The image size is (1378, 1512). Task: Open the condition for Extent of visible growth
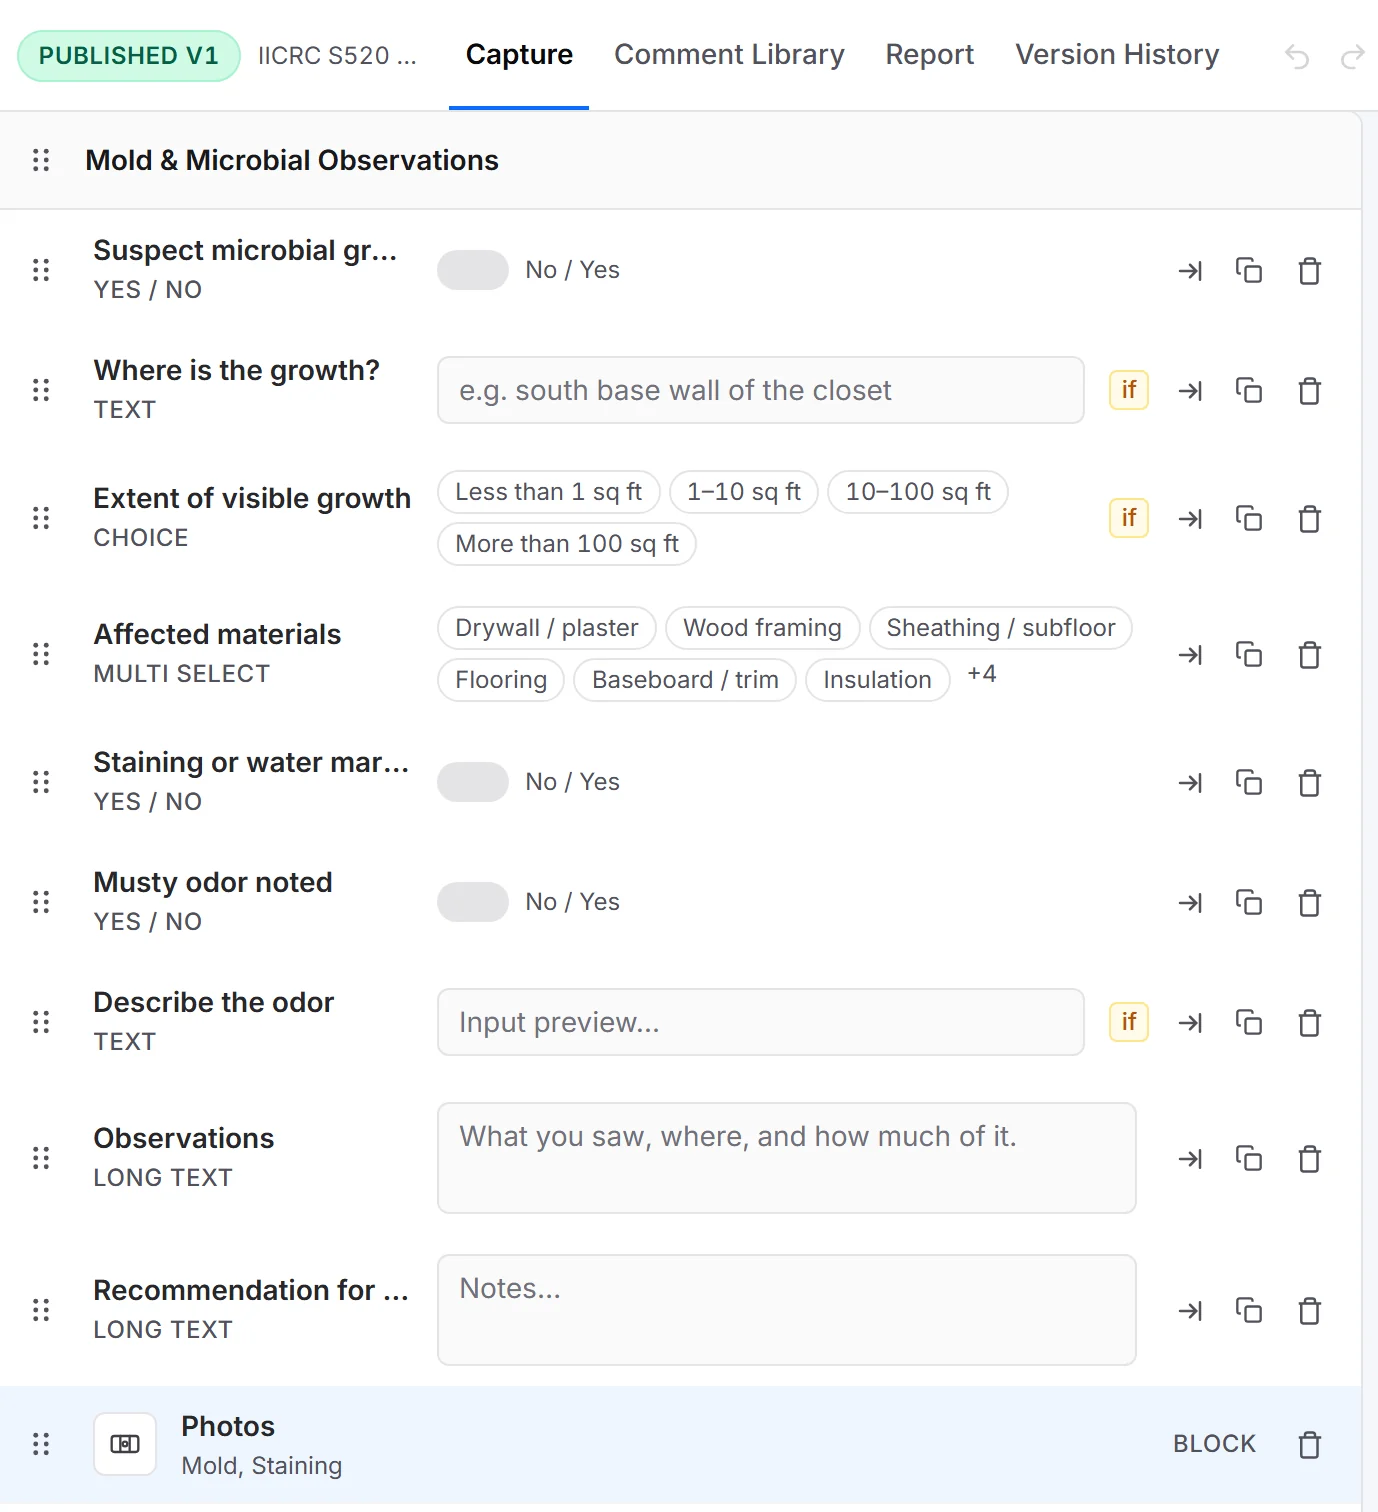[1129, 518]
